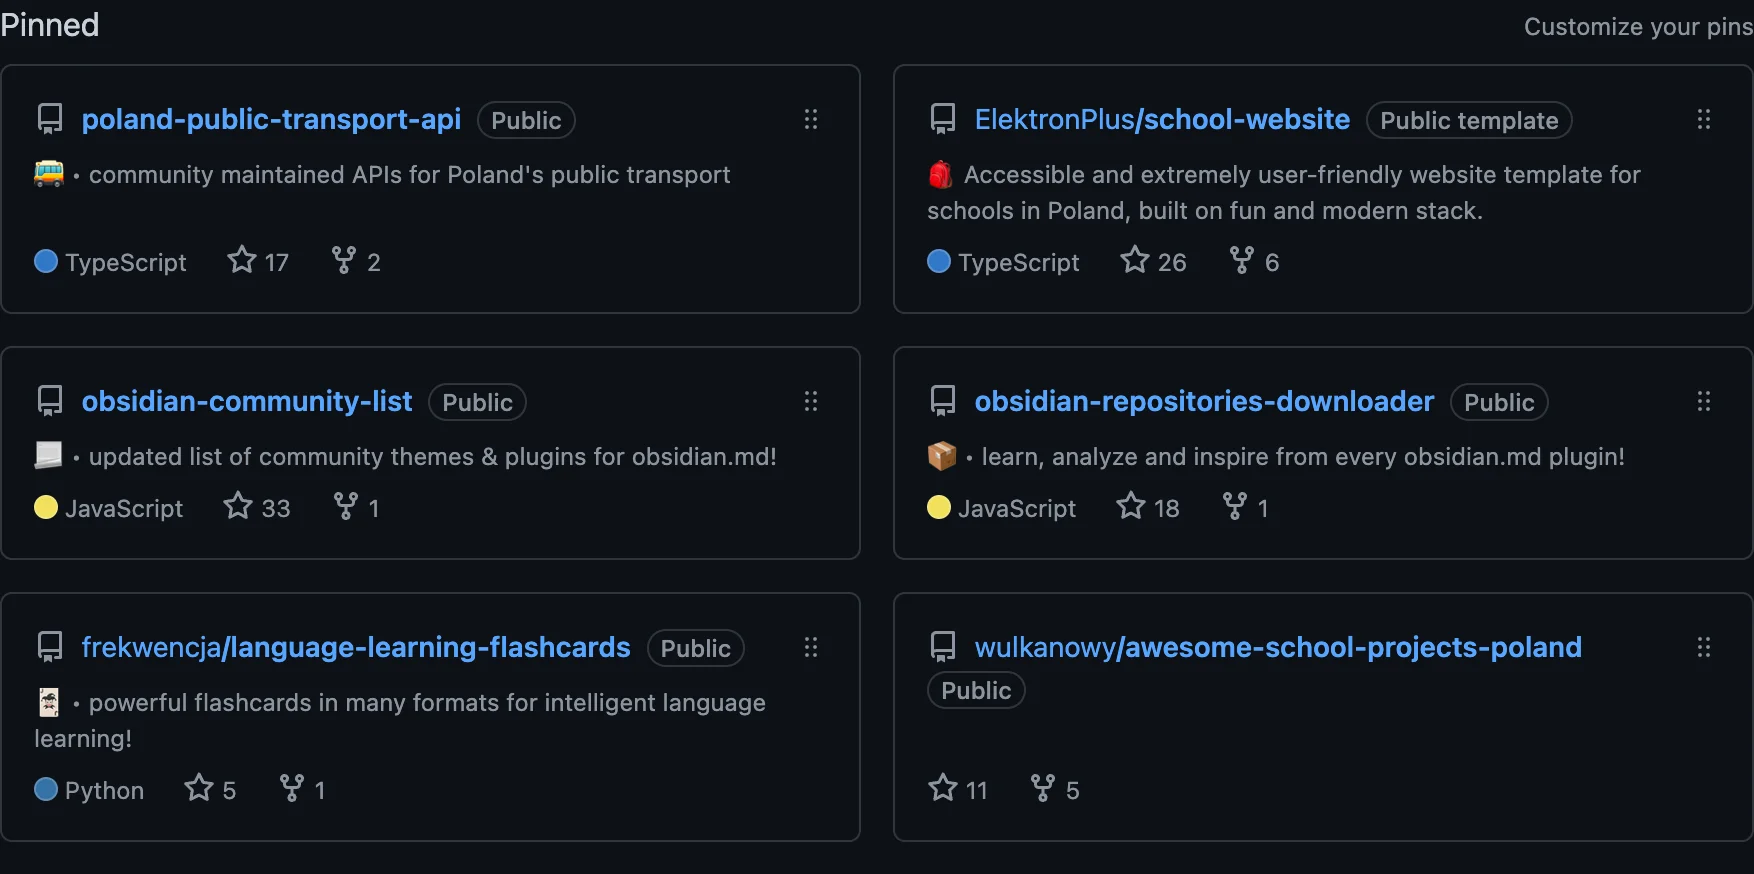The width and height of the screenshot is (1754, 874).
Task: View forks of awesome-school-projects-poland (5 forks)
Action: click(x=1055, y=790)
